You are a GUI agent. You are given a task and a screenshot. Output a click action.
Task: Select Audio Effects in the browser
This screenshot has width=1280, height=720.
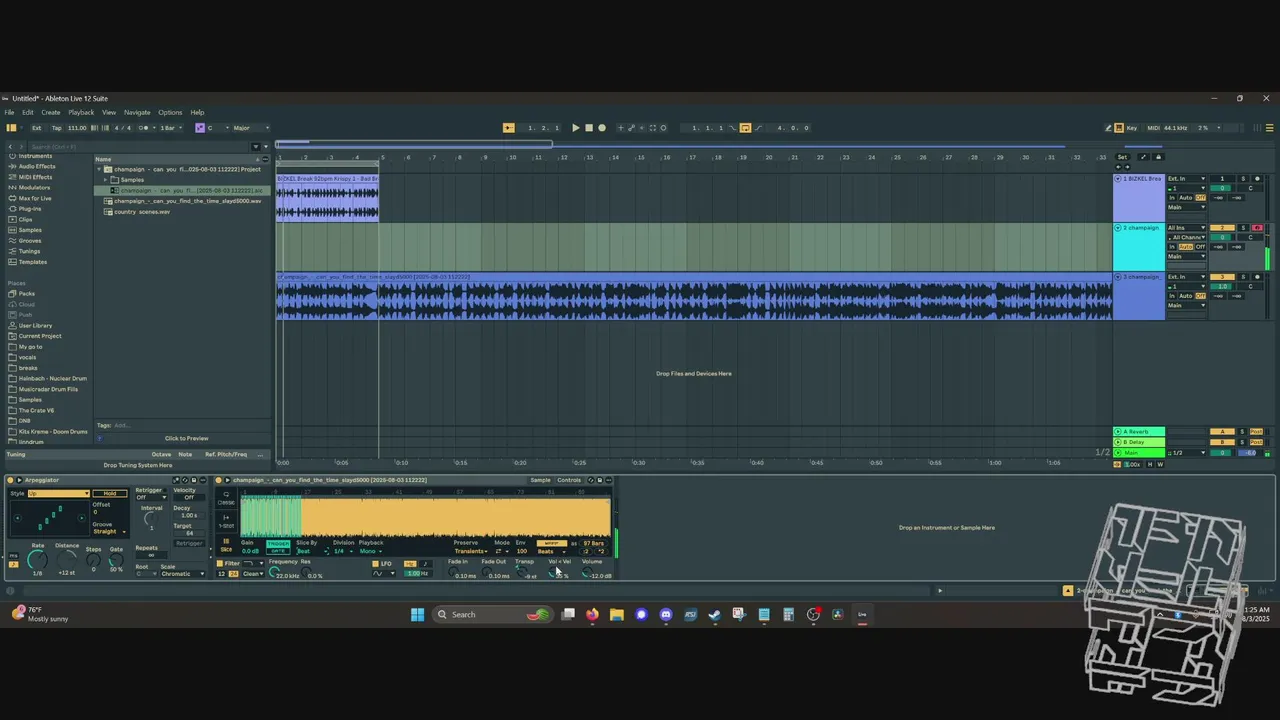coord(37,166)
